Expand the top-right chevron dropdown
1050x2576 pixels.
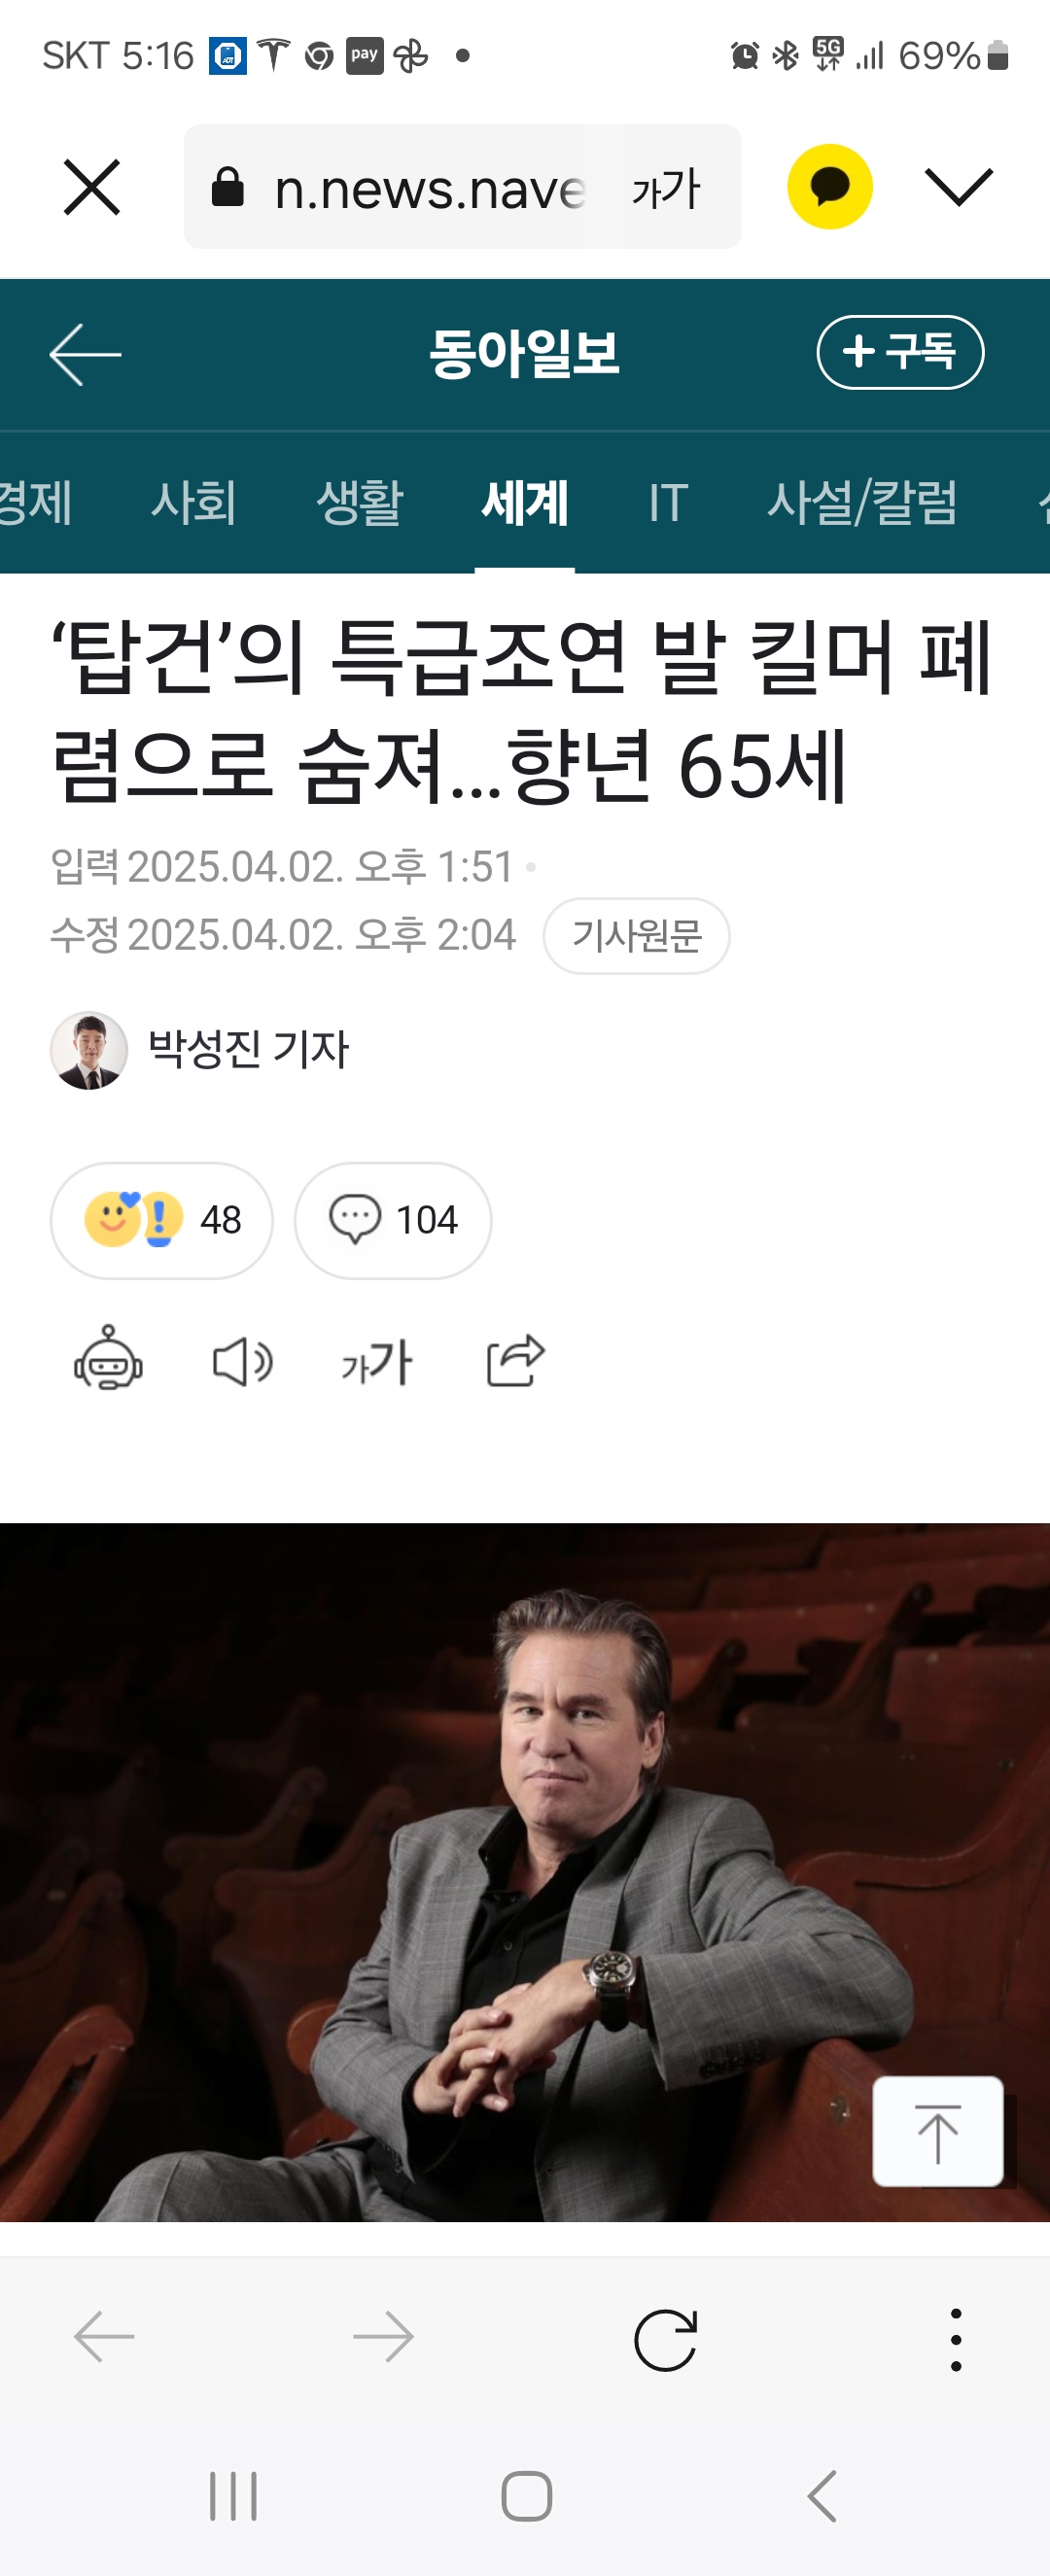point(959,187)
